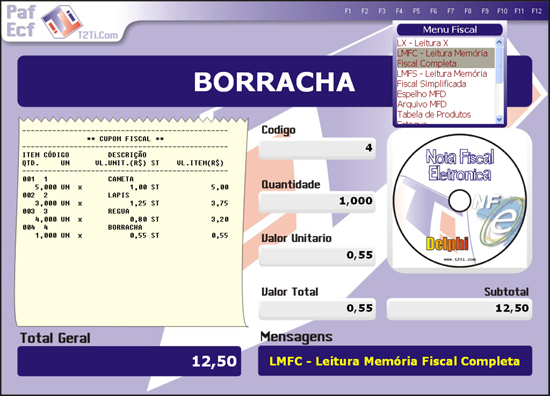Click the F10 function key label

502,11
